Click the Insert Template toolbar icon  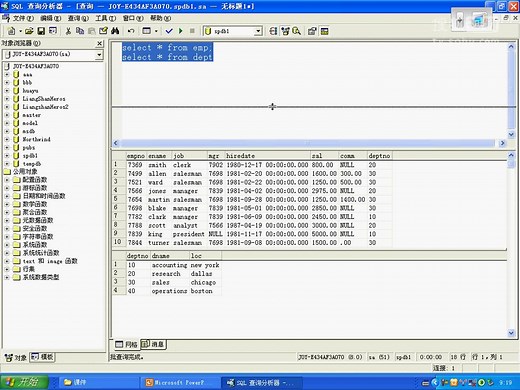(x=53, y=31)
